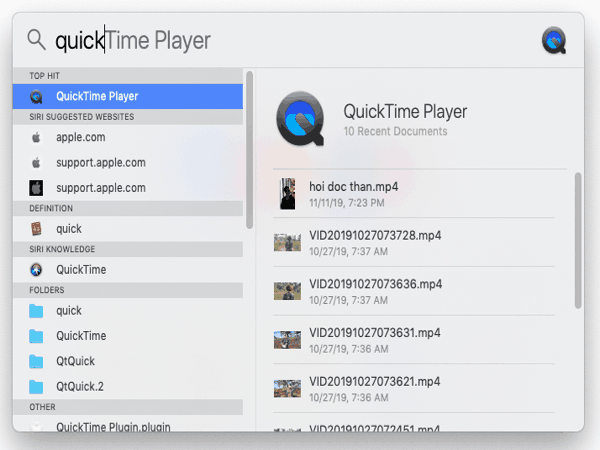The width and height of the screenshot is (600, 450).
Task: Open VID20191027073631.mp4 file name
Action: pyautogui.click(x=375, y=333)
